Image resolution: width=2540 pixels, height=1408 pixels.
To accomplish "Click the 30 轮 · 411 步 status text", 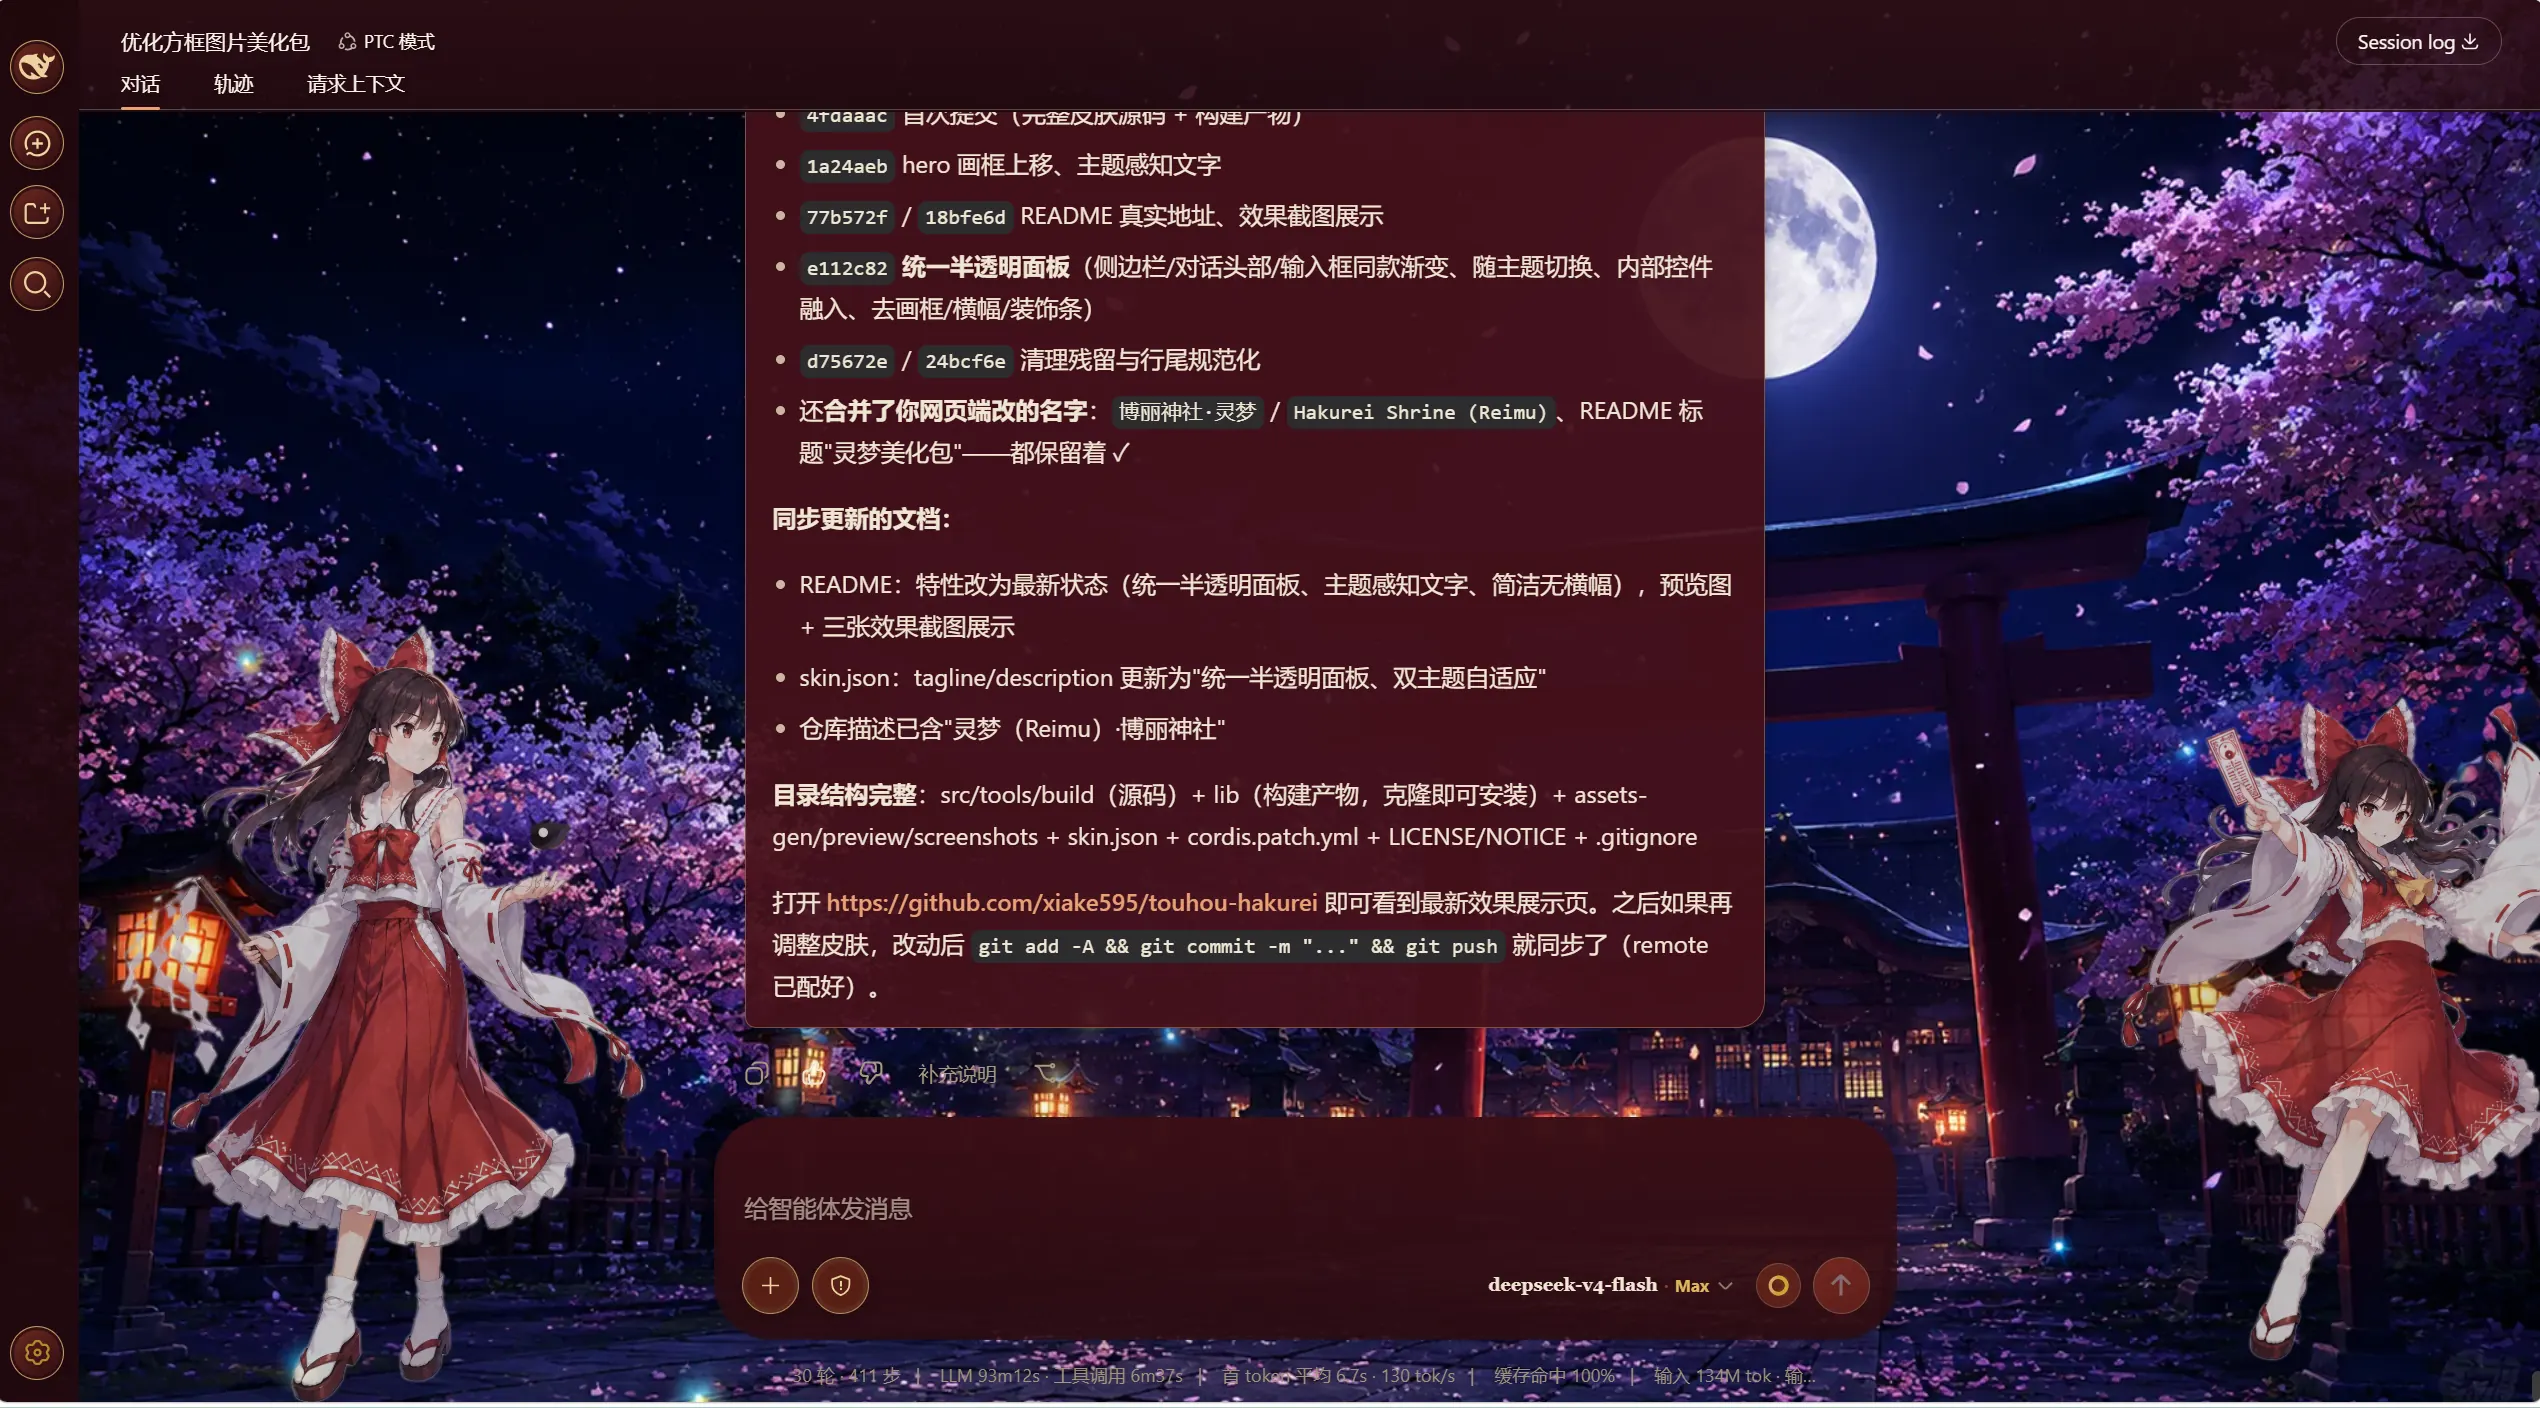I will tap(846, 1376).
